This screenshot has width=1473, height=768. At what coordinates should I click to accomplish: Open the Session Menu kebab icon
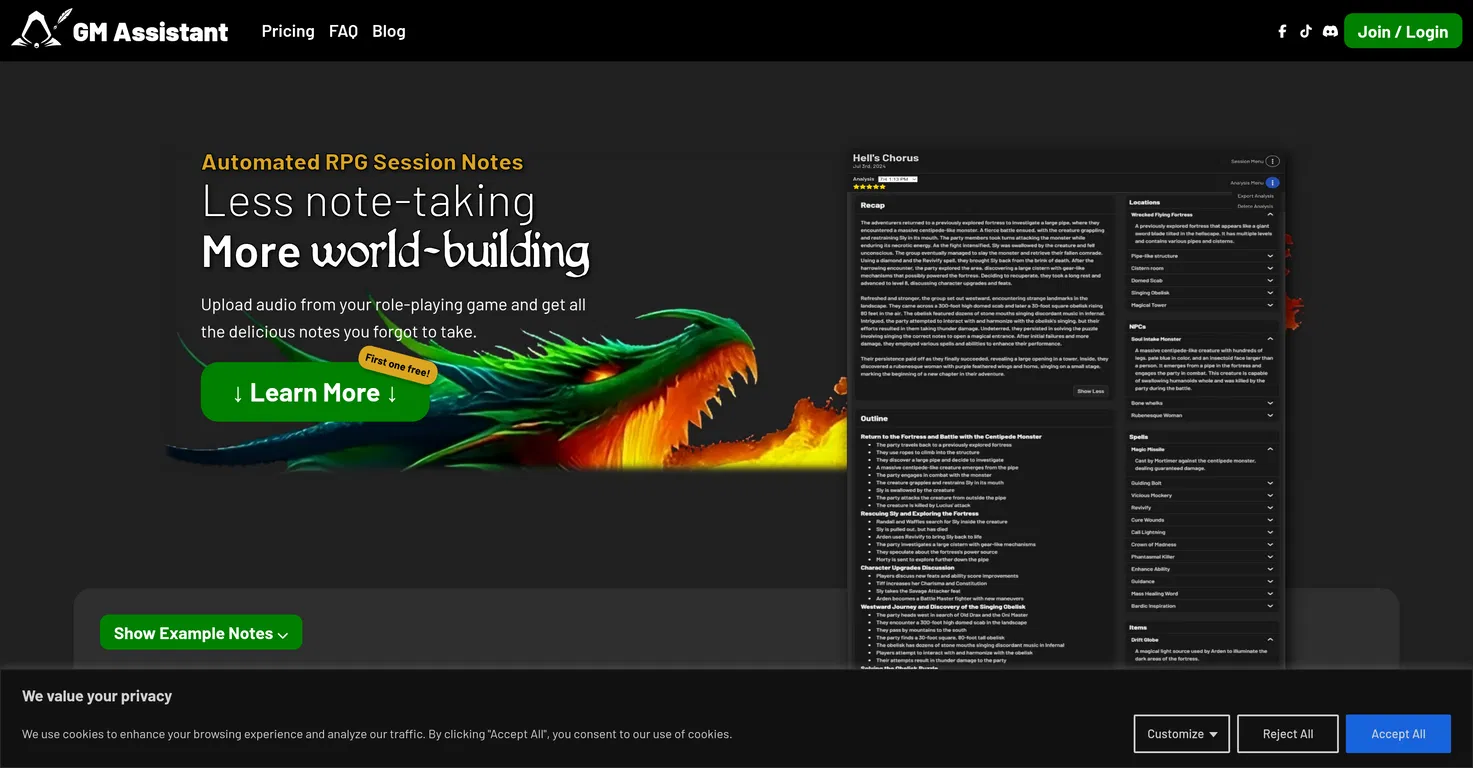click(x=1272, y=161)
